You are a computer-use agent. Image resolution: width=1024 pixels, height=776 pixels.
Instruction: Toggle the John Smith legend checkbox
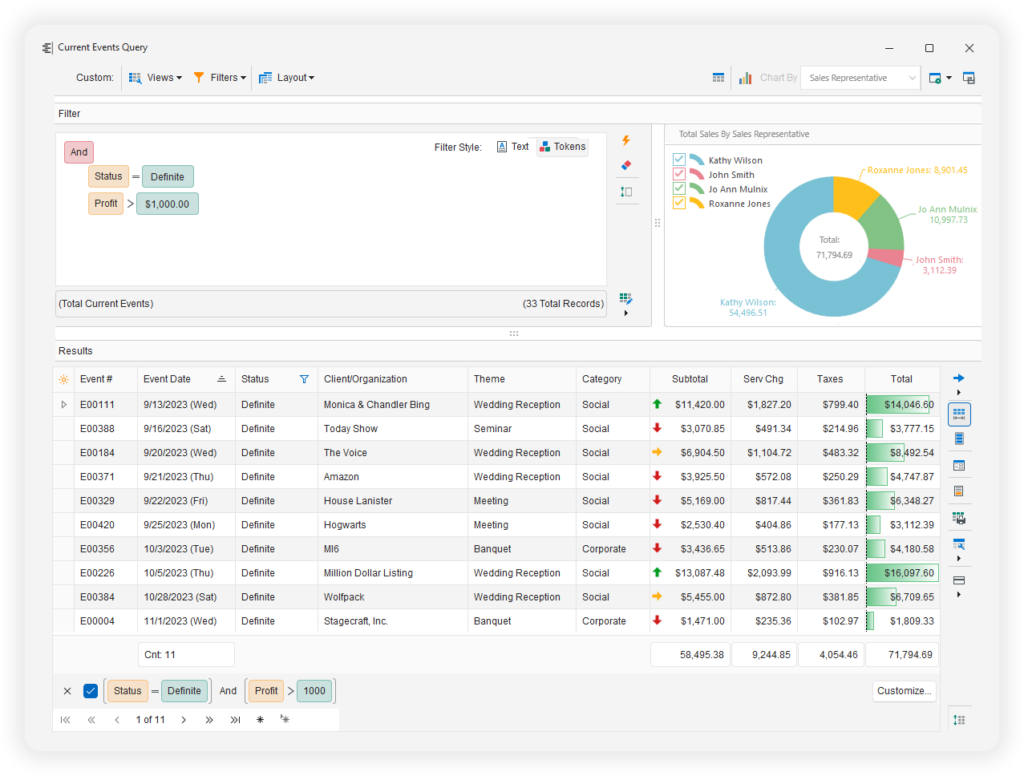[680, 174]
